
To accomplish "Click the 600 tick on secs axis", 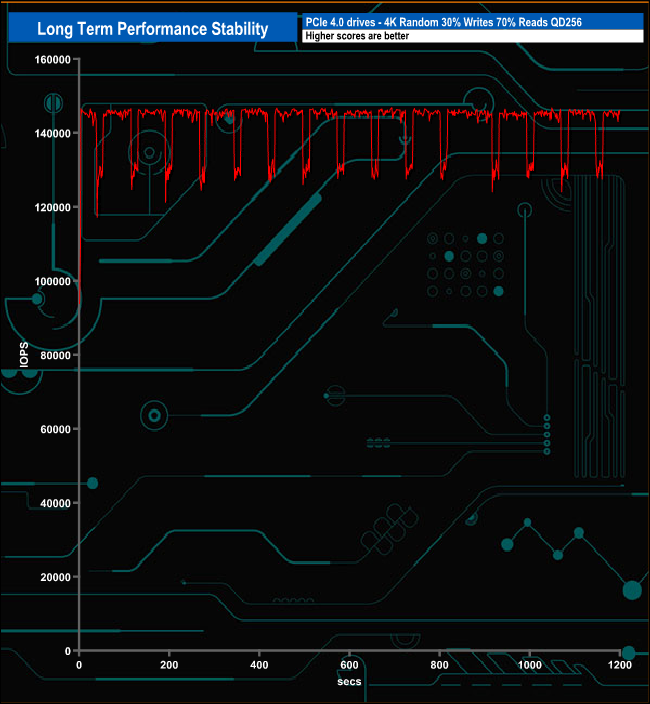I will [349, 665].
